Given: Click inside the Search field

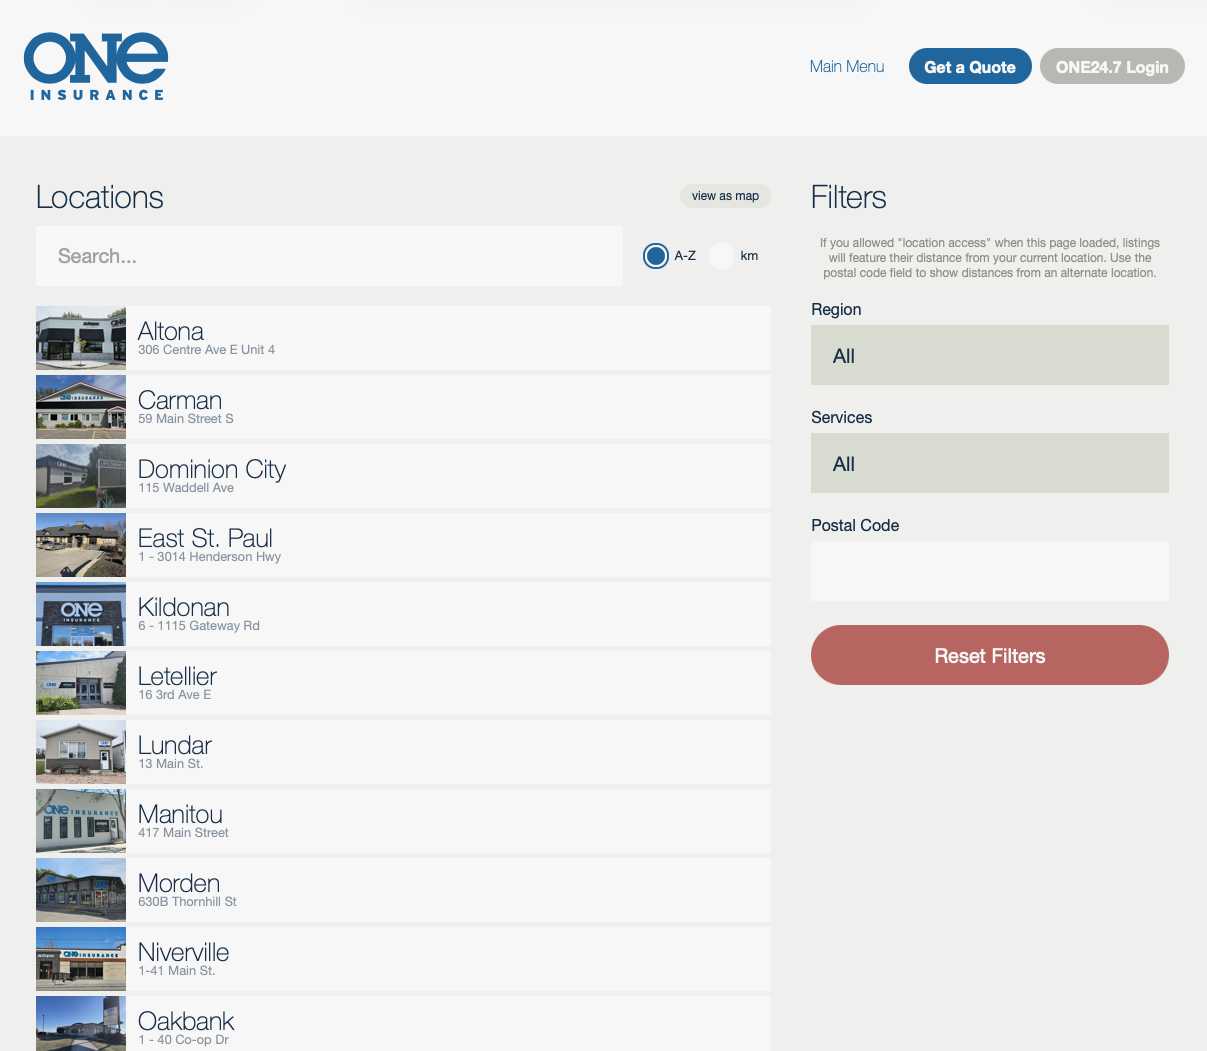Looking at the screenshot, I should [x=328, y=256].
